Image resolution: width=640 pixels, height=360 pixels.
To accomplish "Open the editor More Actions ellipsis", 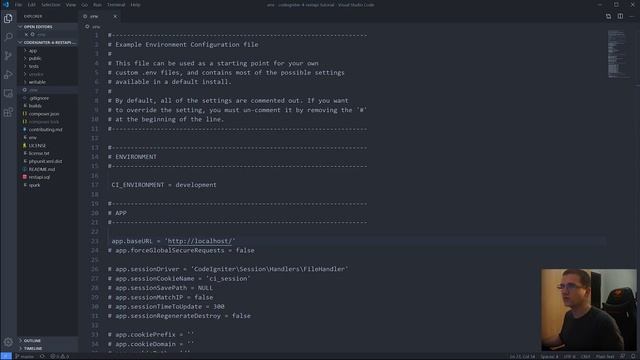I will 631,16.
